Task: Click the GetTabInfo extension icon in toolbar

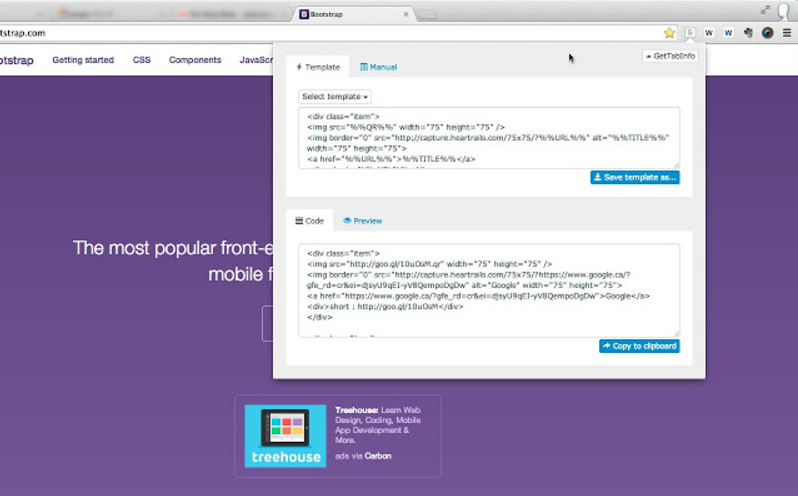Action: tap(690, 33)
